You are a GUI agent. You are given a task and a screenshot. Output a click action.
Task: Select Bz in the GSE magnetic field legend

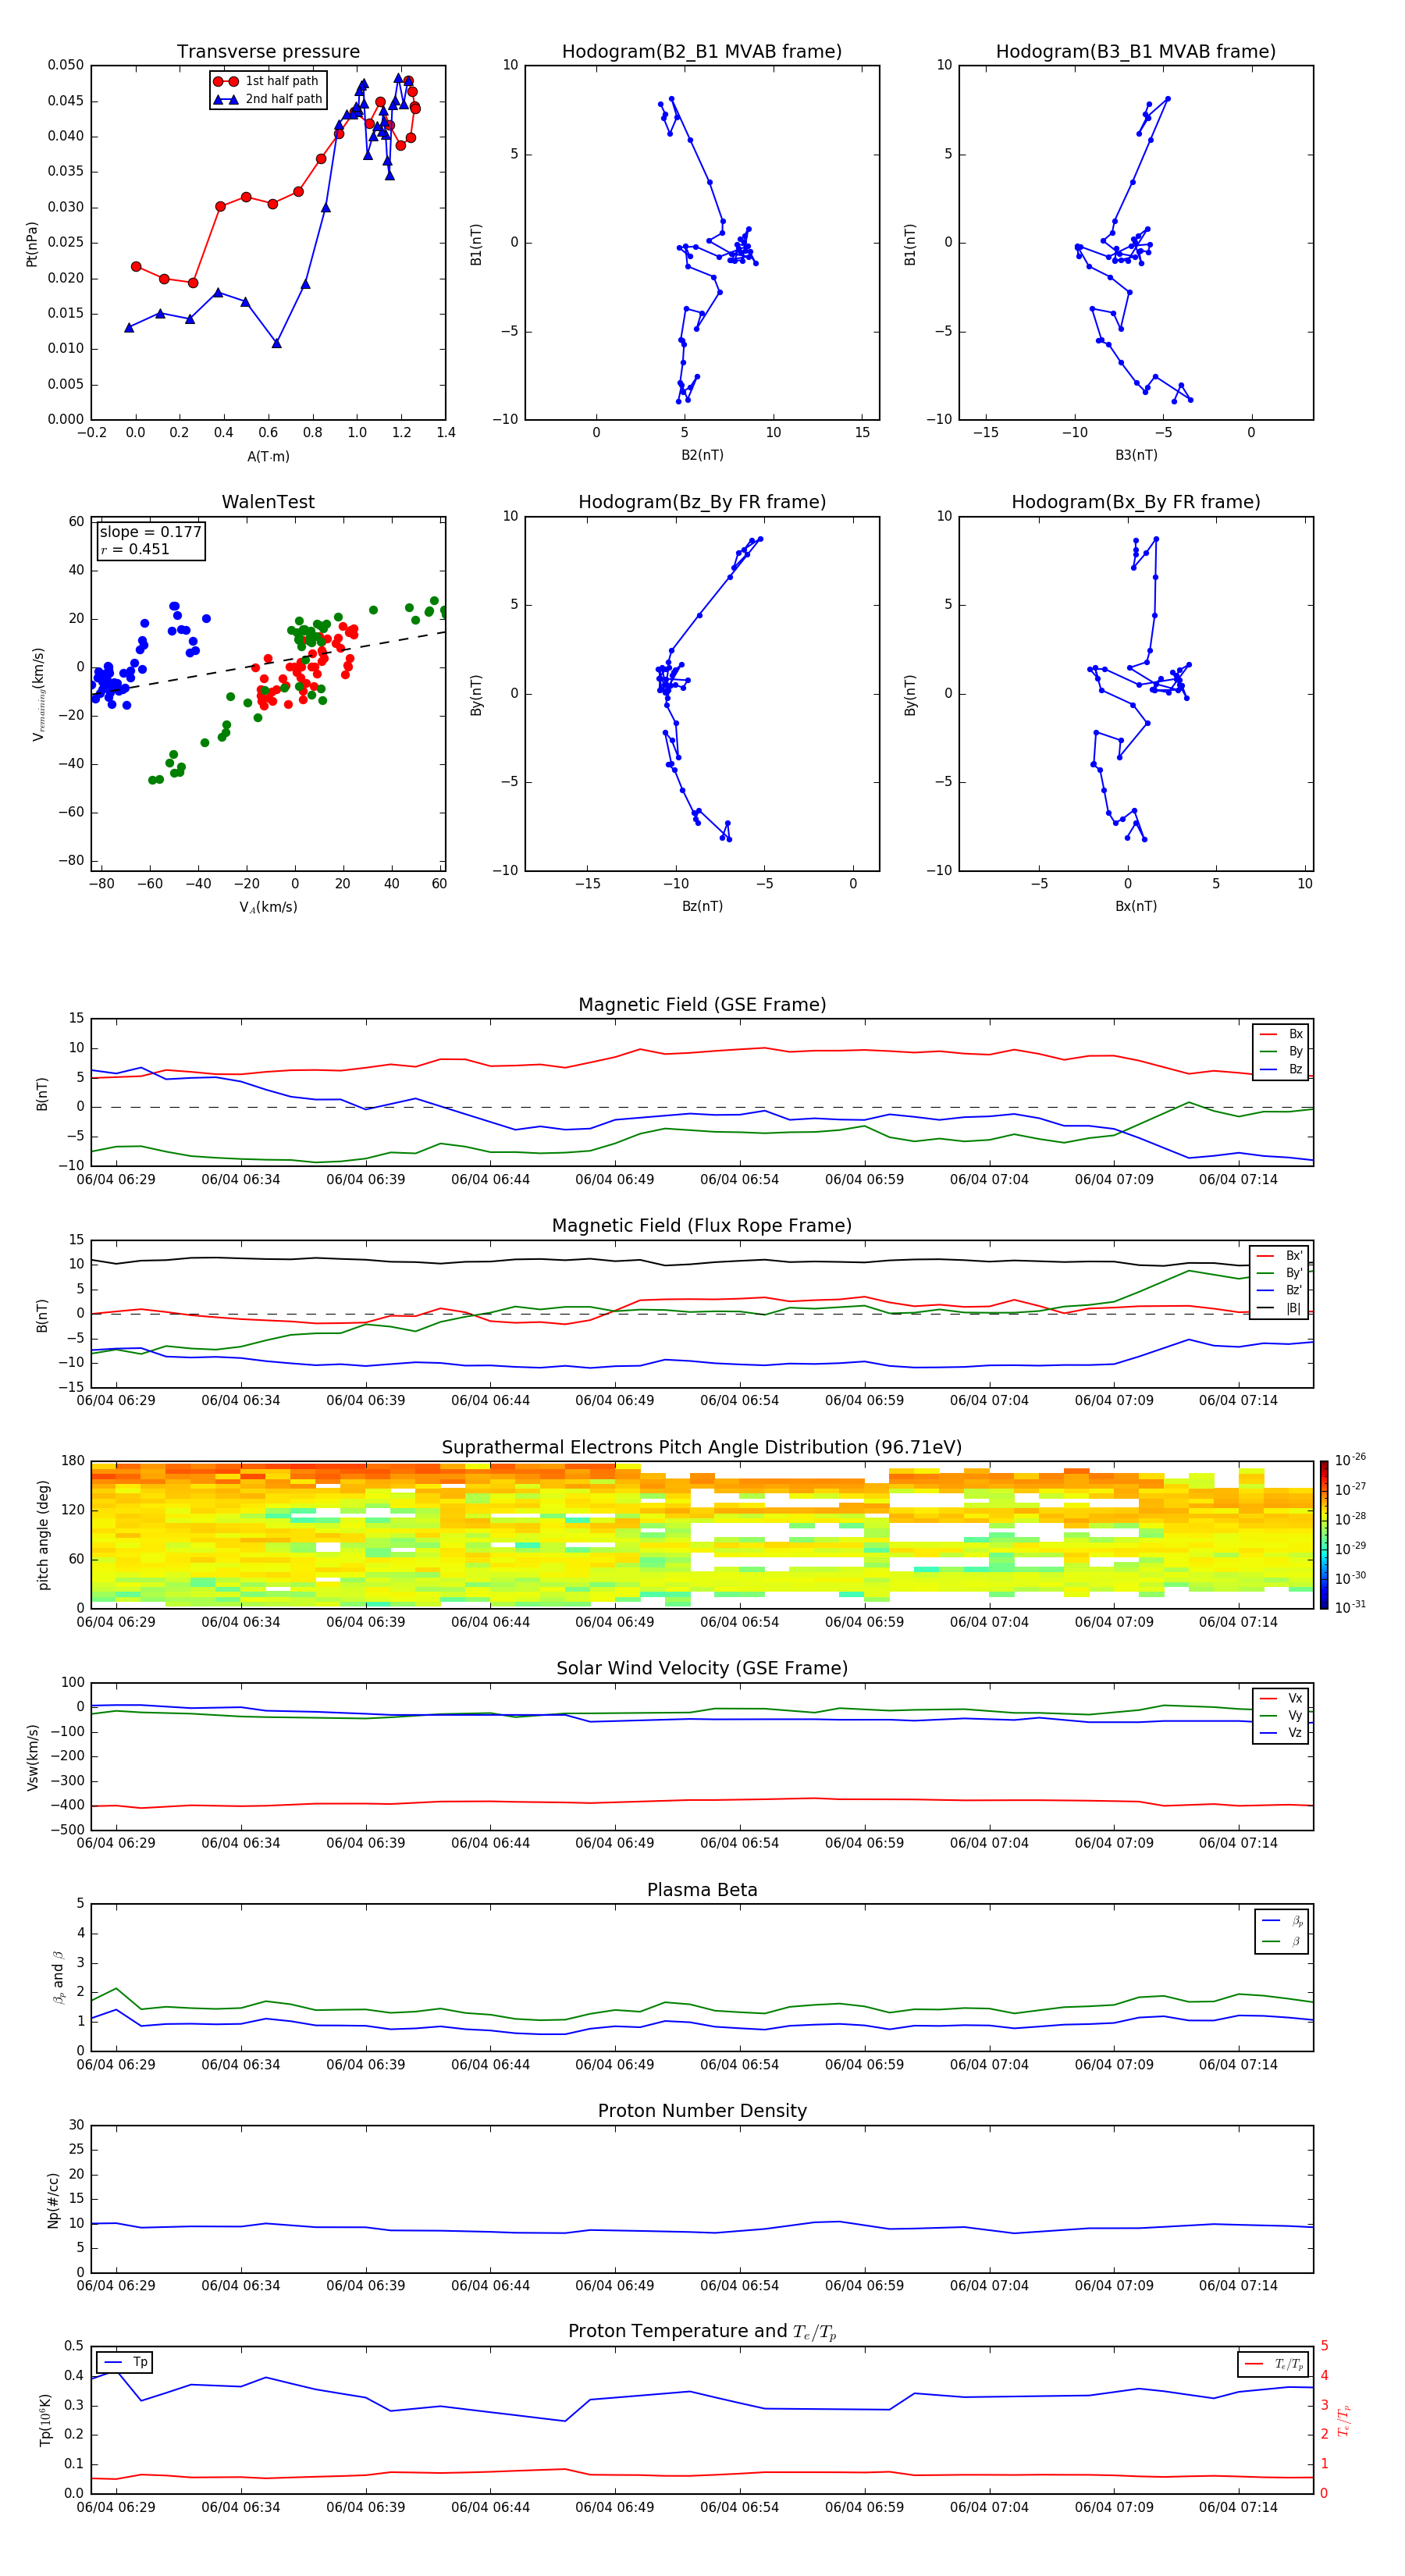[1281, 1069]
